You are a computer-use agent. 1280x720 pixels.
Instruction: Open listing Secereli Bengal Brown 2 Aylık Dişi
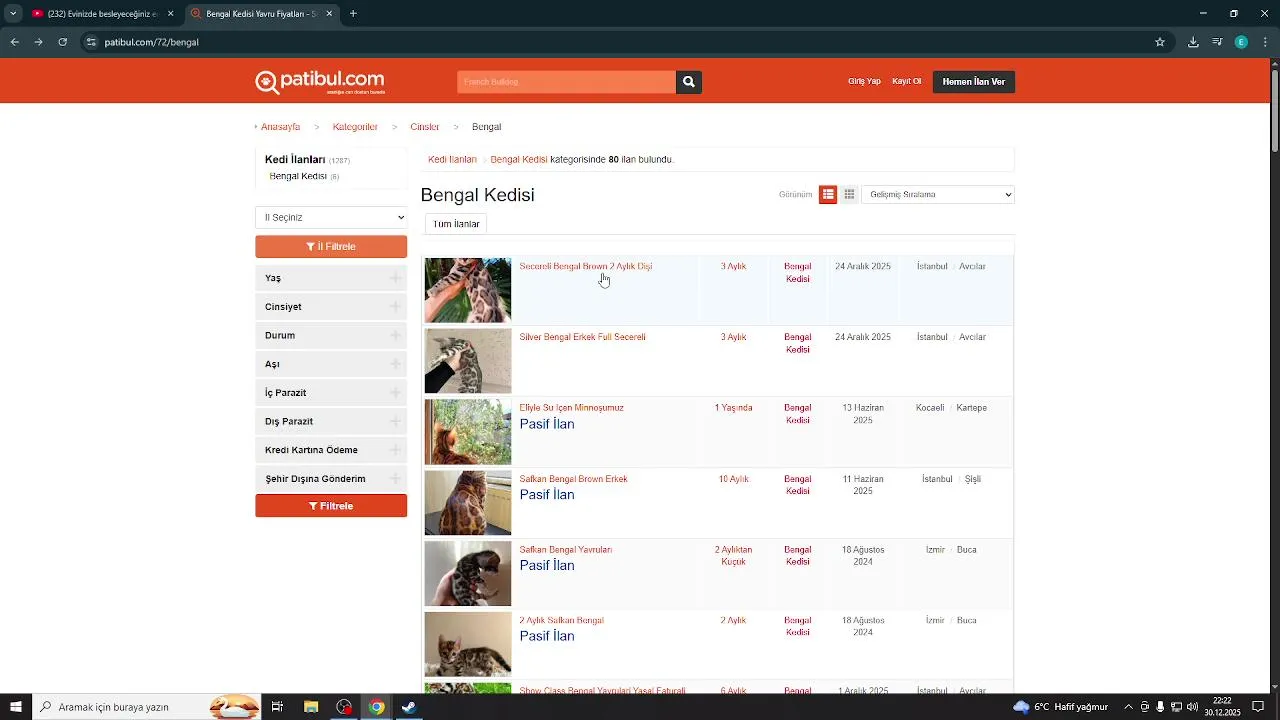tap(585, 267)
